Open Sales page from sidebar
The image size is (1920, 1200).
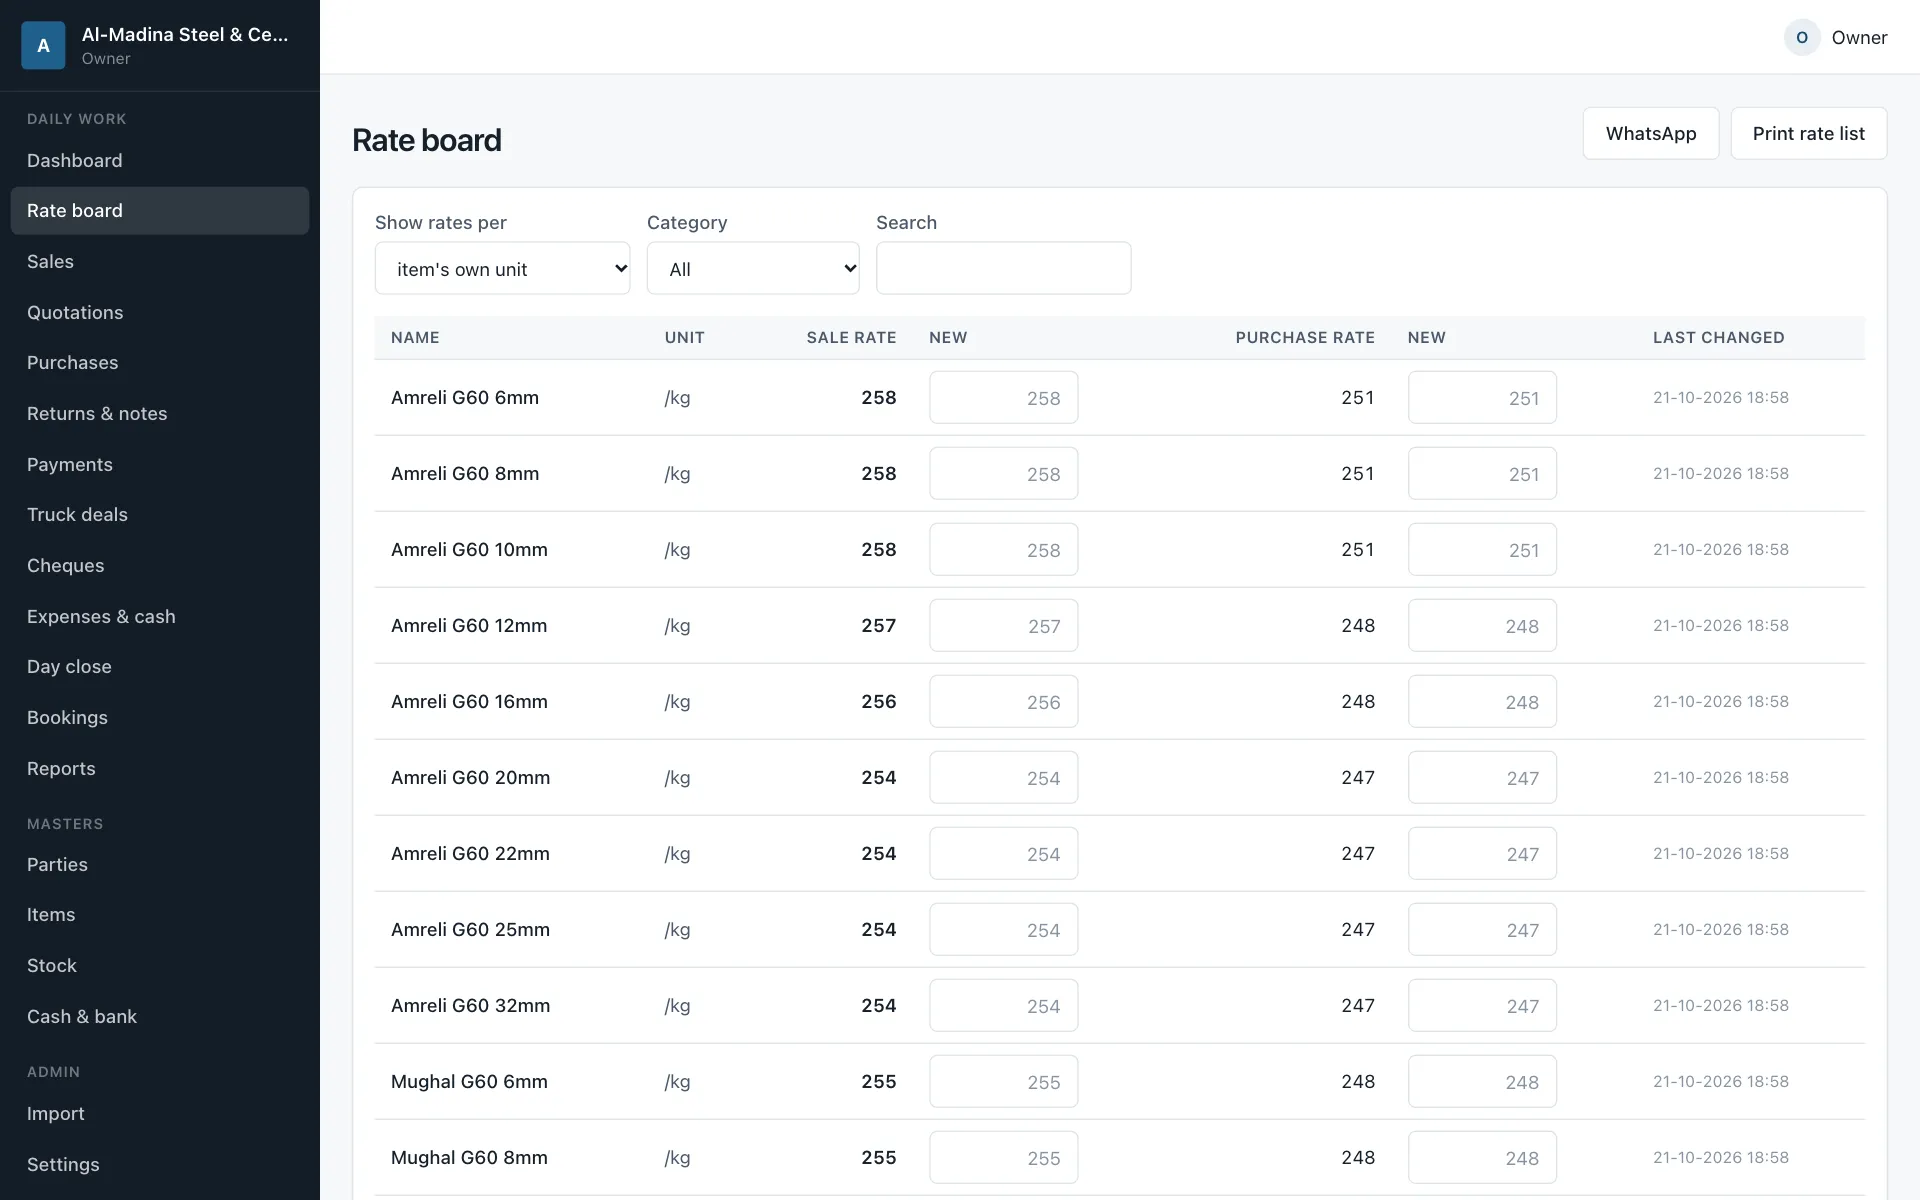[160, 261]
